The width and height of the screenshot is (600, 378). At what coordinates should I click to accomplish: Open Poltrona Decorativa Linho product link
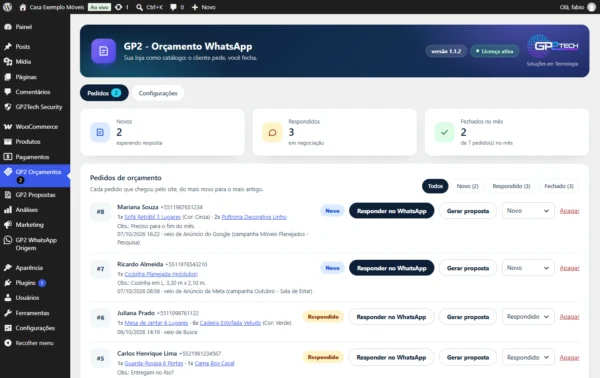click(x=254, y=217)
